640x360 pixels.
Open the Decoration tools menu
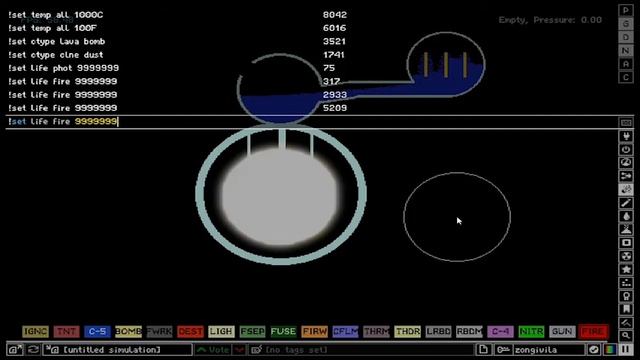(x=626, y=322)
